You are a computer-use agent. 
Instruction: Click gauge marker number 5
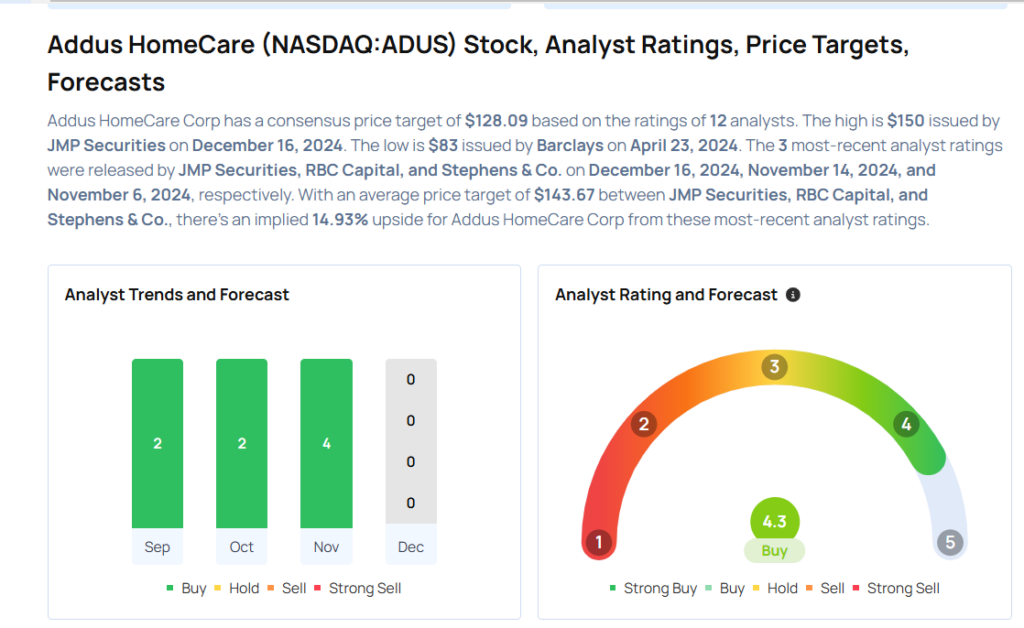(949, 543)
